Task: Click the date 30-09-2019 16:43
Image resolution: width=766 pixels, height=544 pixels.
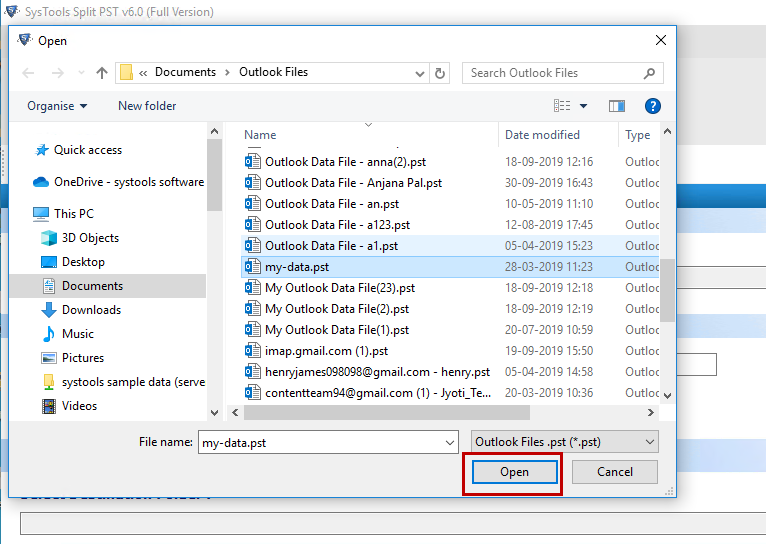Action: tap(549, 183)
